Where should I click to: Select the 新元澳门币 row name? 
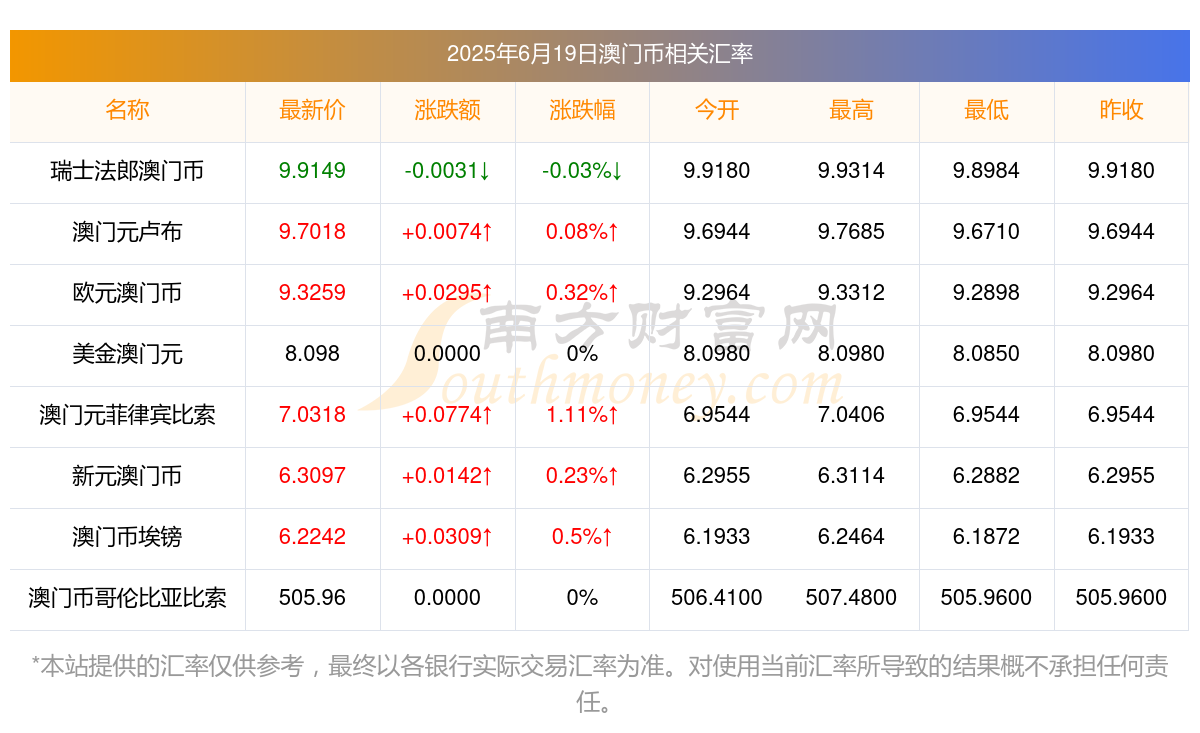(x=127, y=476)
